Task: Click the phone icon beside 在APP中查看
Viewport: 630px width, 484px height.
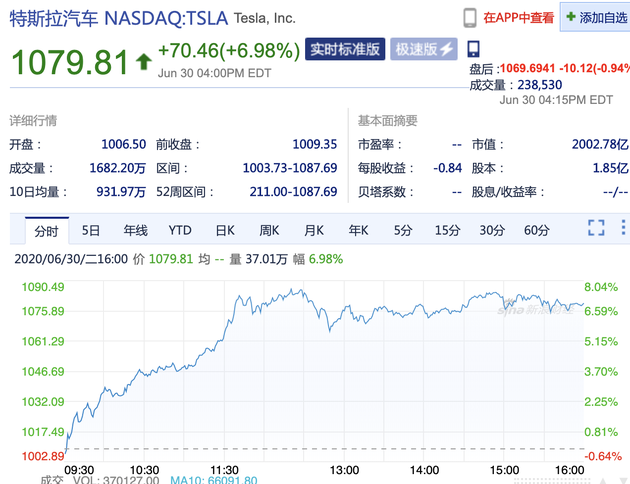Action: point(470,18)
